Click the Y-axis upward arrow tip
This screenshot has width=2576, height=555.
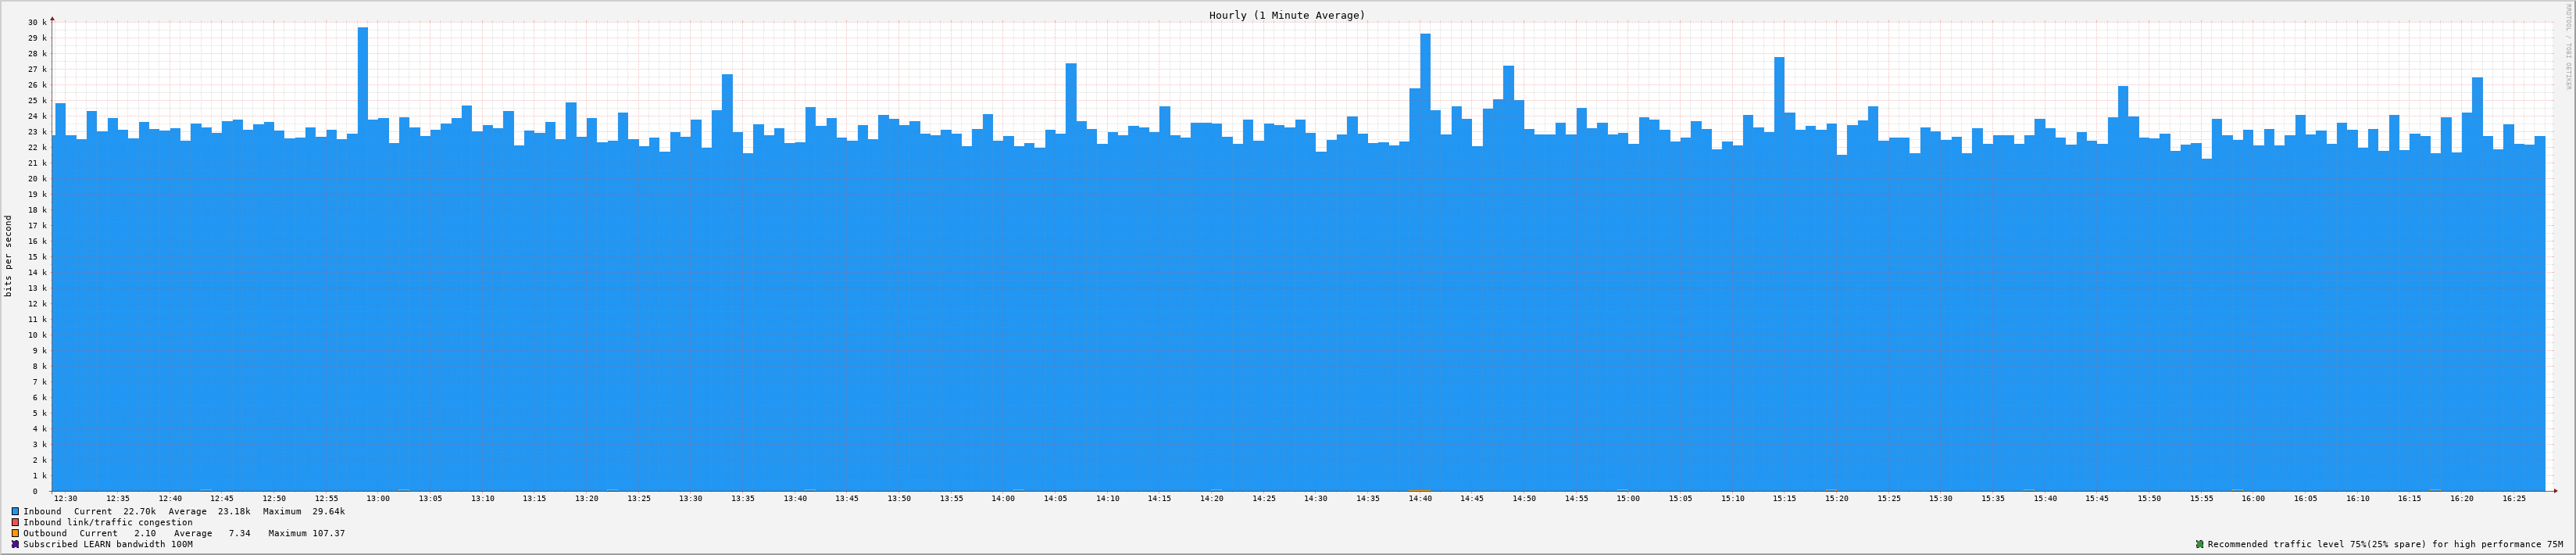tap(52, 18)
